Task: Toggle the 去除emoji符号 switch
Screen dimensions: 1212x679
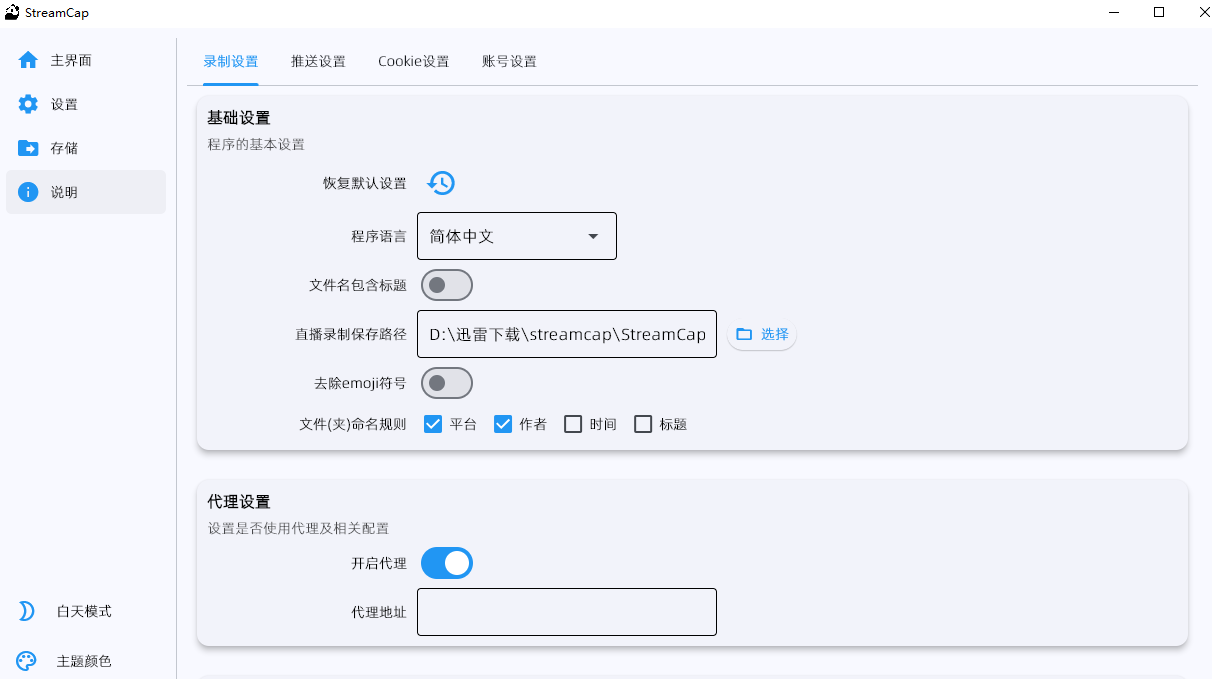Action: (x=446, y=383)
